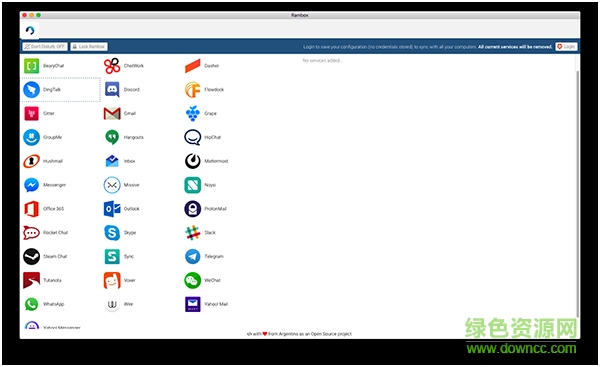Click the services list vertical scrollbar
Viewport: 600px width, 367px height.
click(x=578, y=193)
